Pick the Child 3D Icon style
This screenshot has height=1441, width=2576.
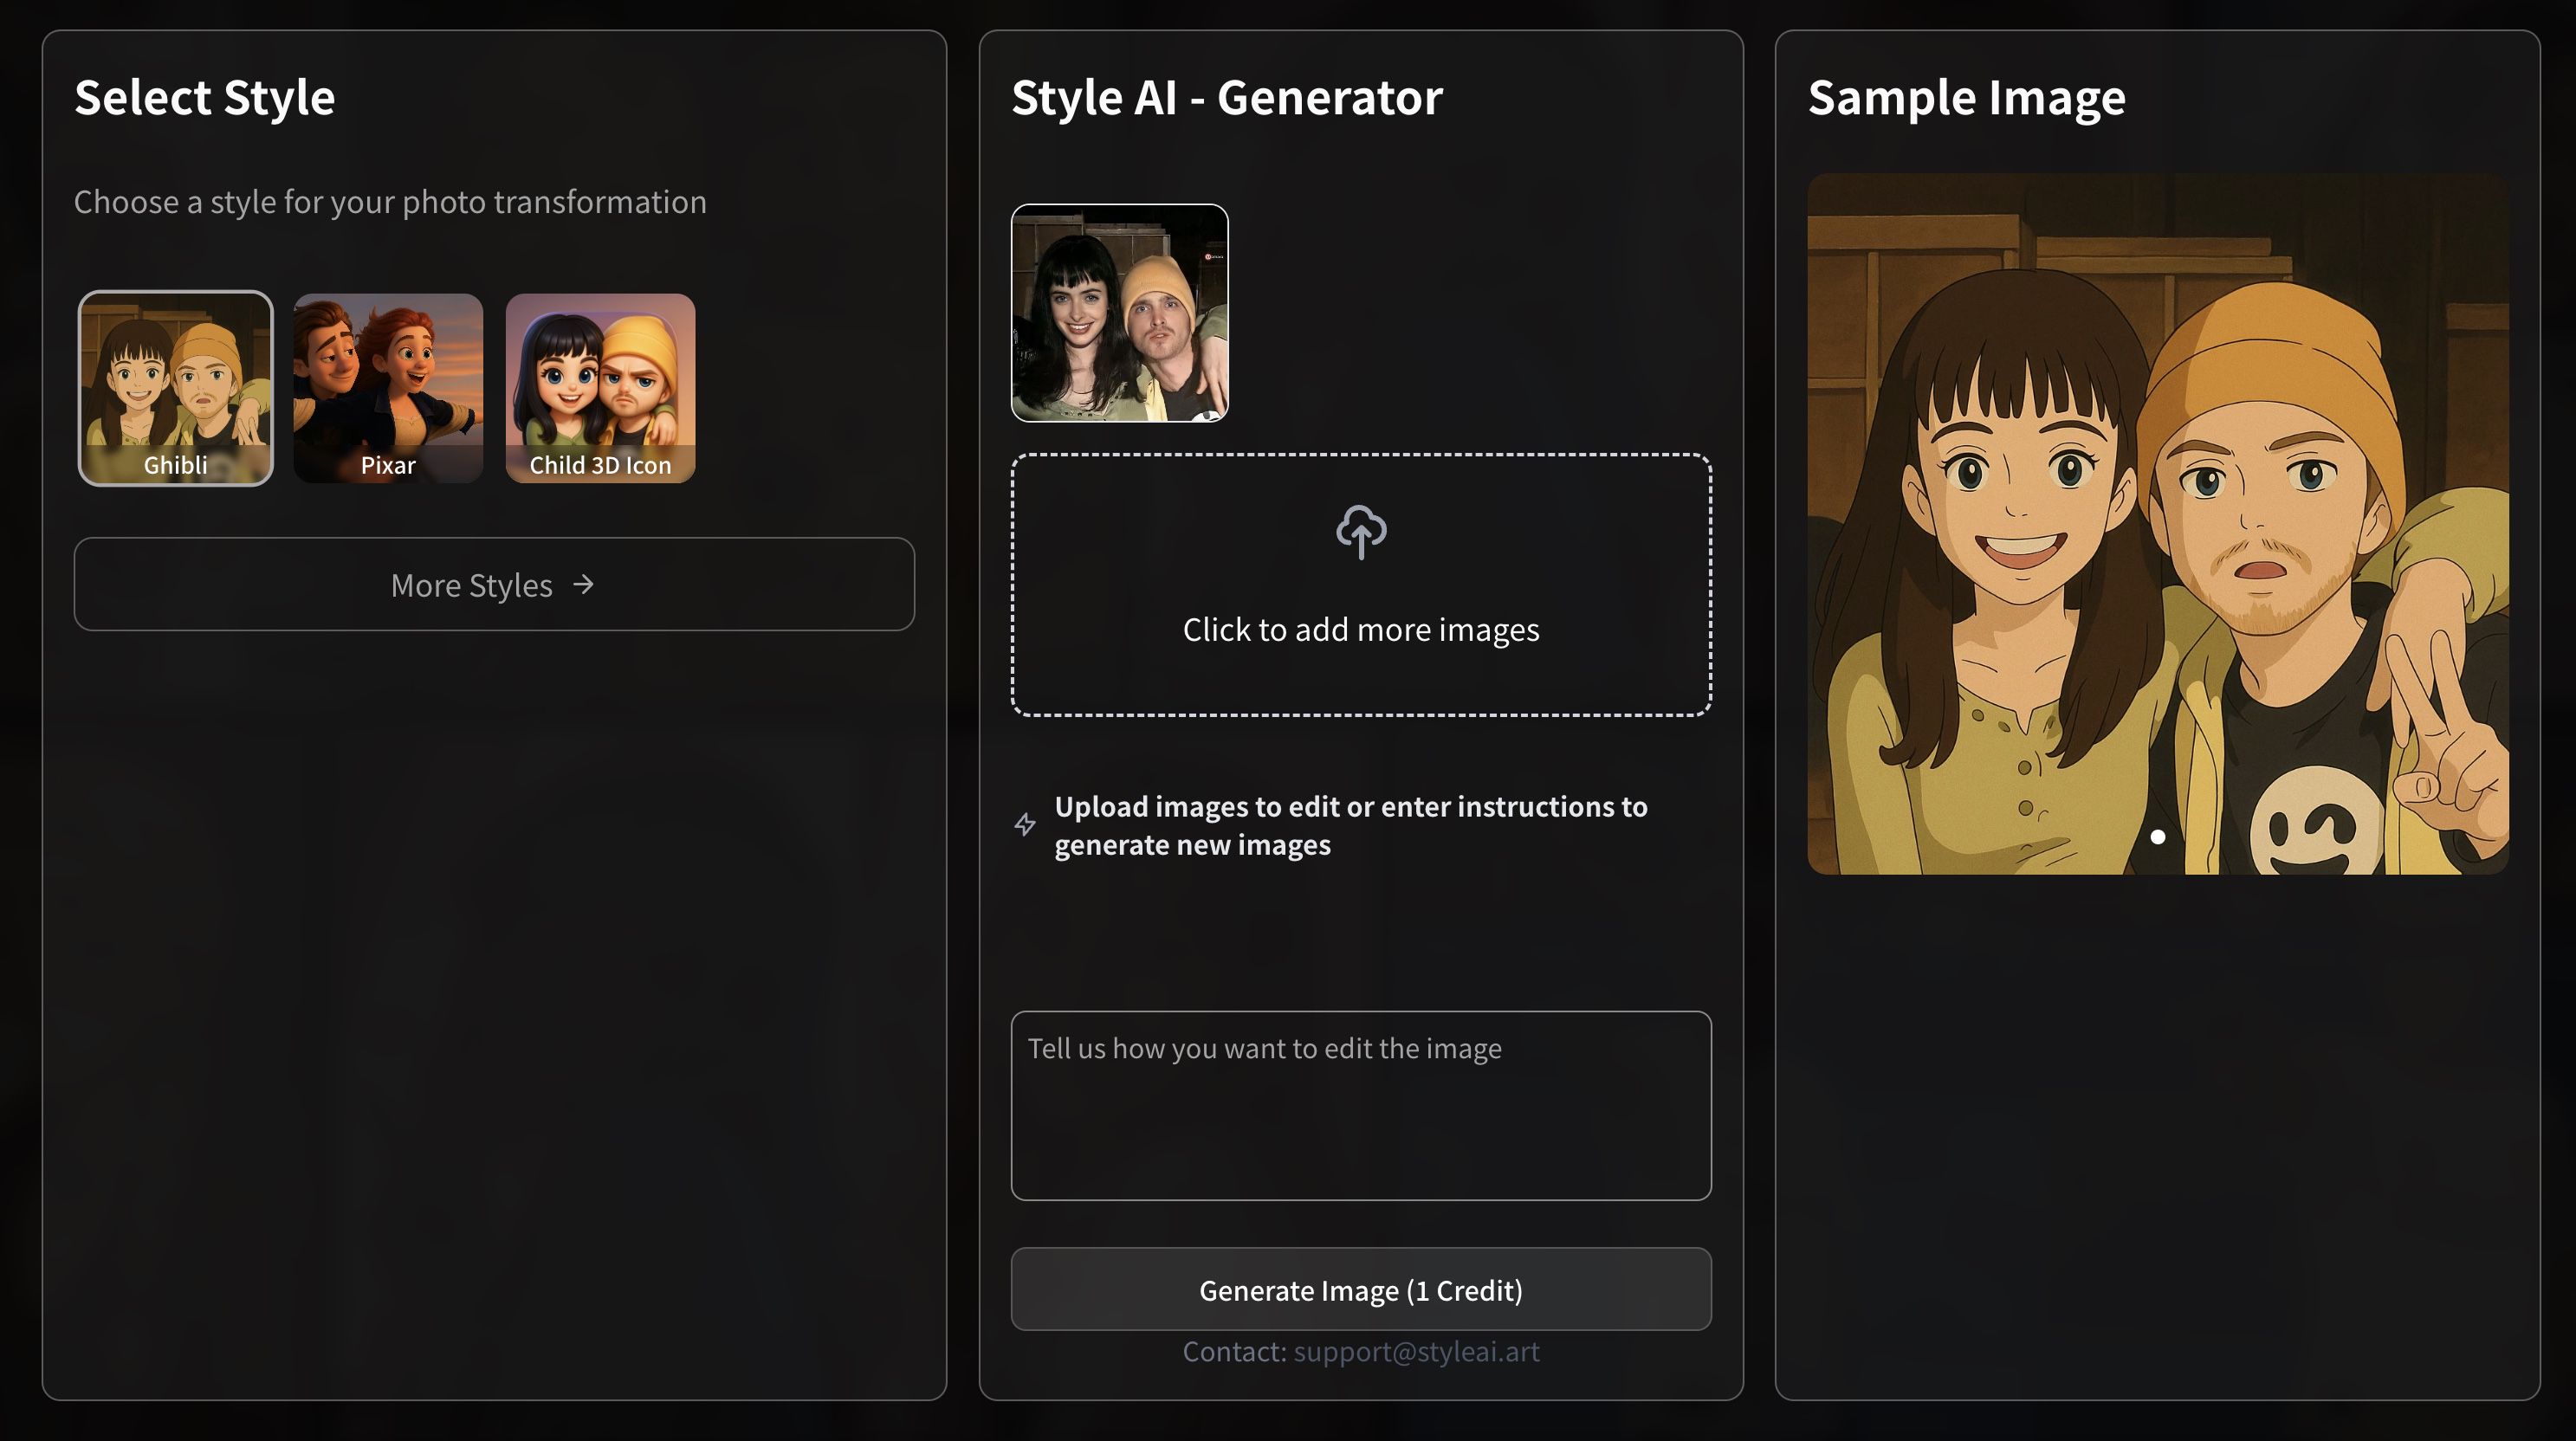(600, 388)
